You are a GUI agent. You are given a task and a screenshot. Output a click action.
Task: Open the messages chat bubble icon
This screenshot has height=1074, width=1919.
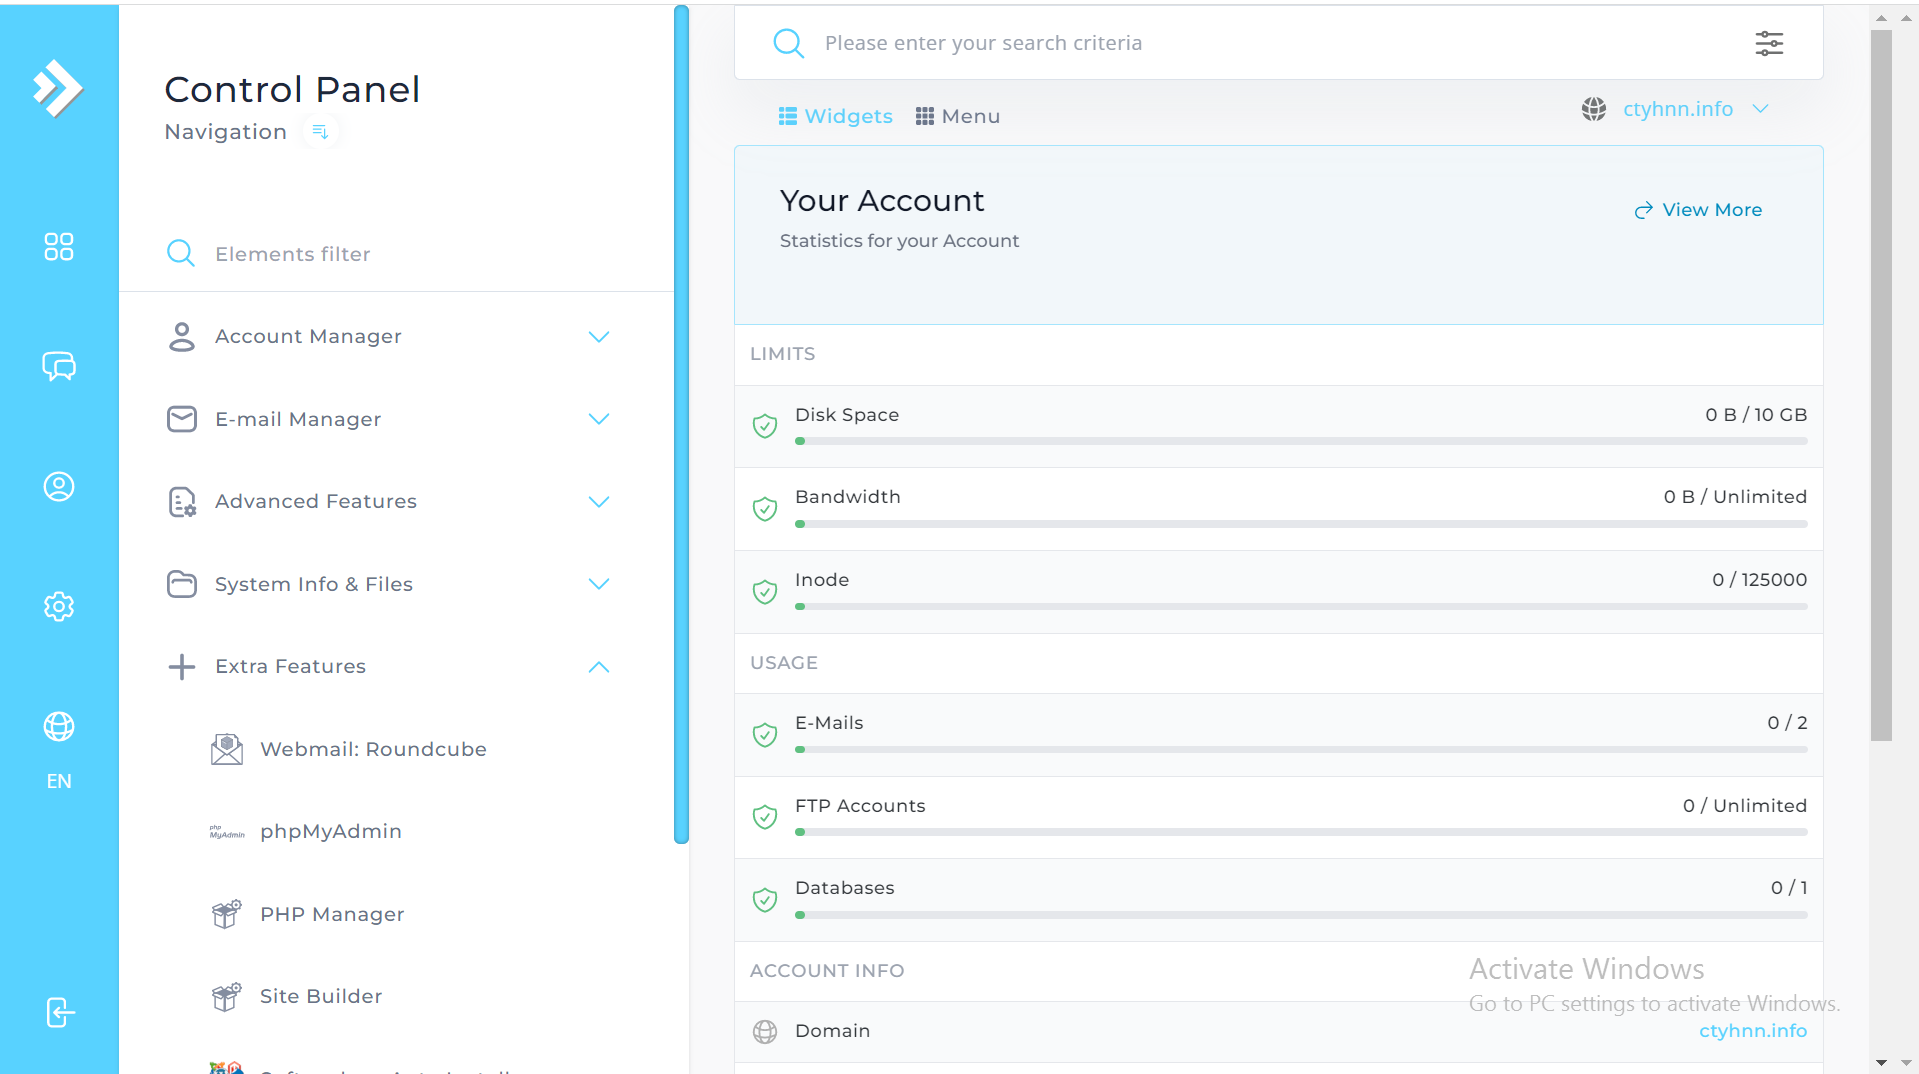pos(59,366)
